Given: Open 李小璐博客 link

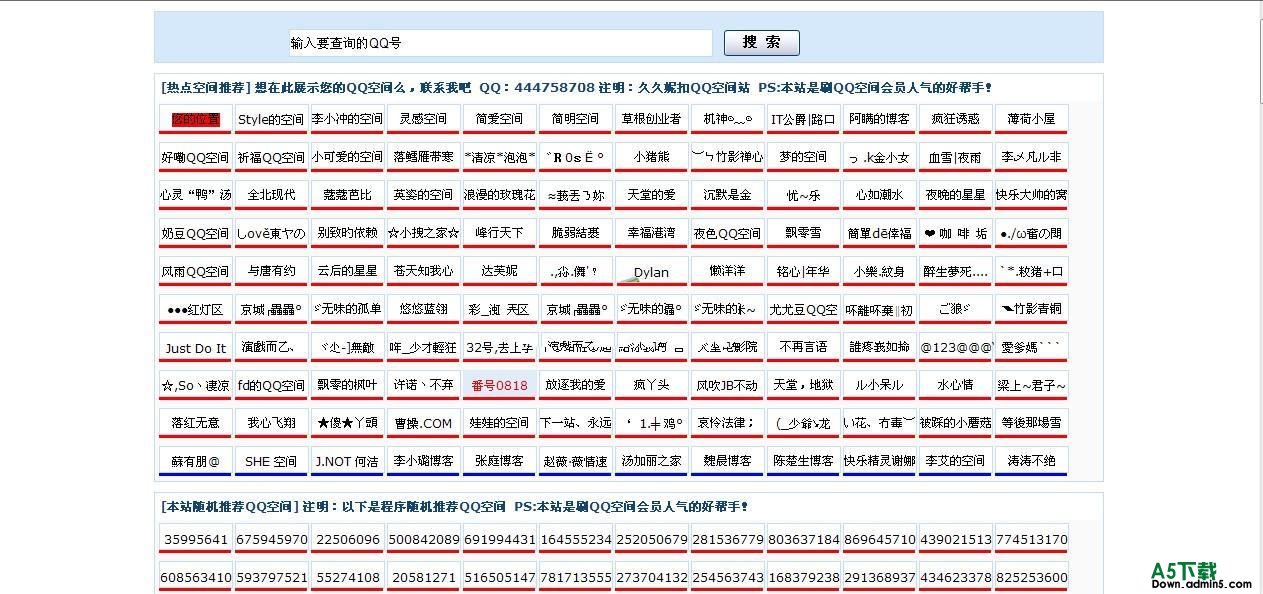Looking at the screenshot, I should pos(423,461).
